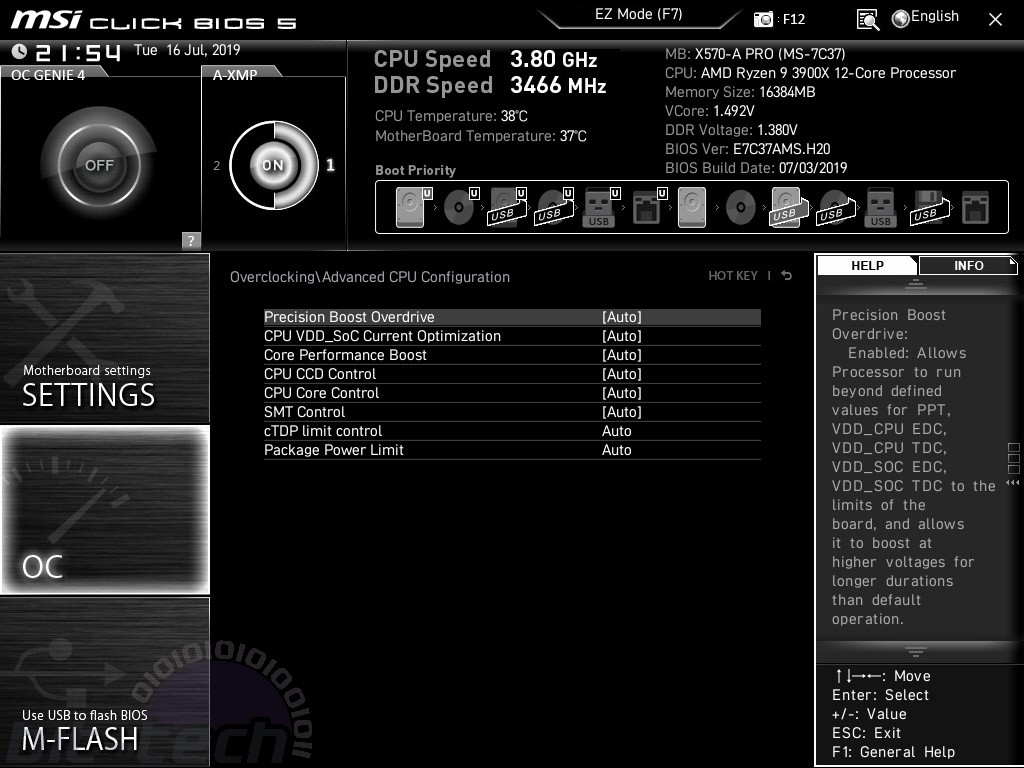Select the SMT Control label

coord(304,411)
